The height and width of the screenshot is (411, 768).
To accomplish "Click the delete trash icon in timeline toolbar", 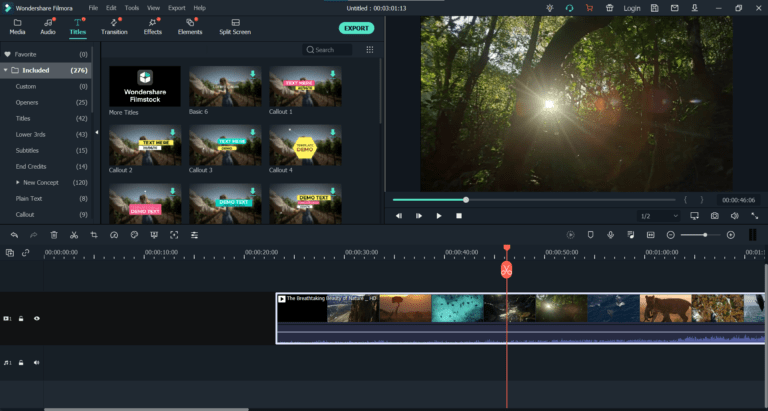I will click(54, 235).
